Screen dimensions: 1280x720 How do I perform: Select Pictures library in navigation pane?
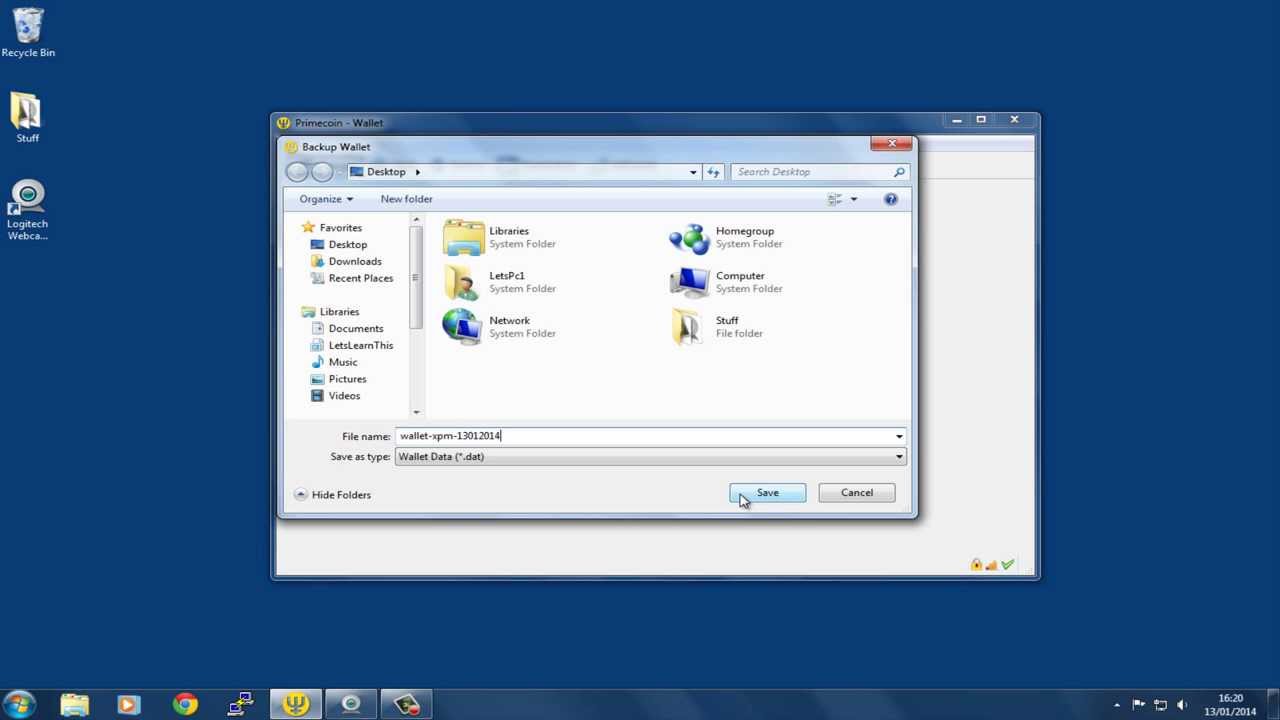point(338,379)
